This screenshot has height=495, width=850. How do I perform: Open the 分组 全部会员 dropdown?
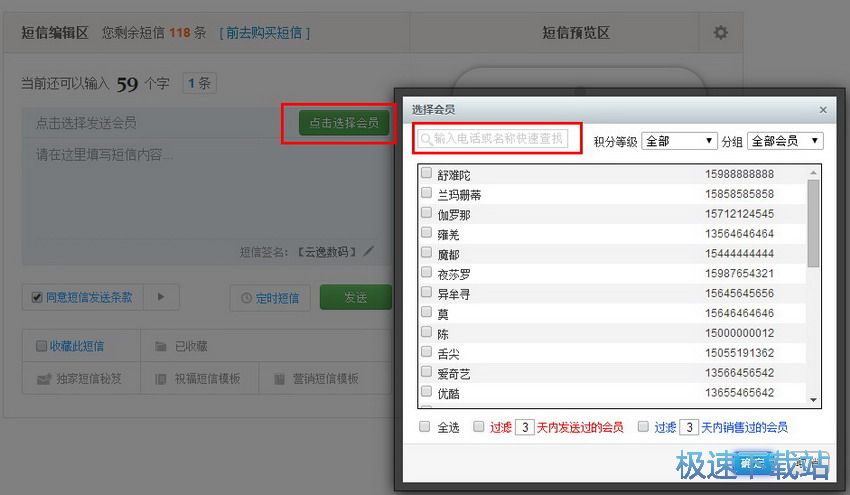pyautogui.click(x=785, y=141)
